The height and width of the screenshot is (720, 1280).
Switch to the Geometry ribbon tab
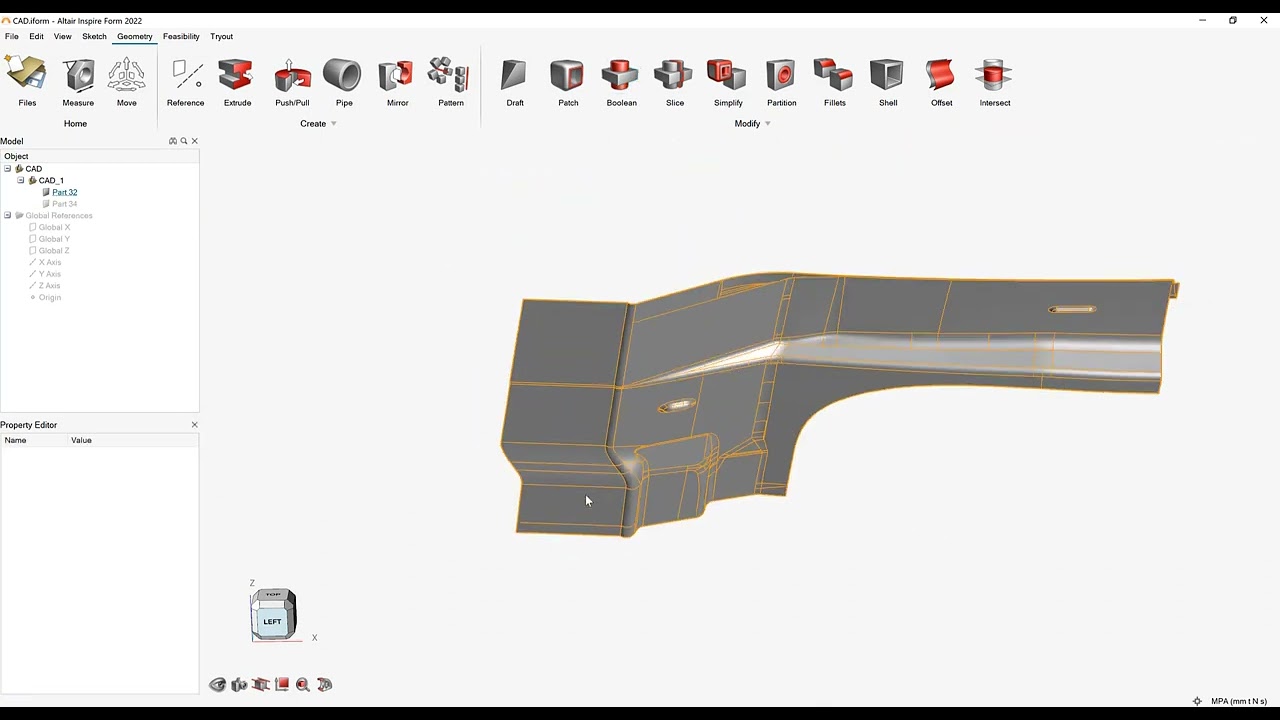[135, 36]
